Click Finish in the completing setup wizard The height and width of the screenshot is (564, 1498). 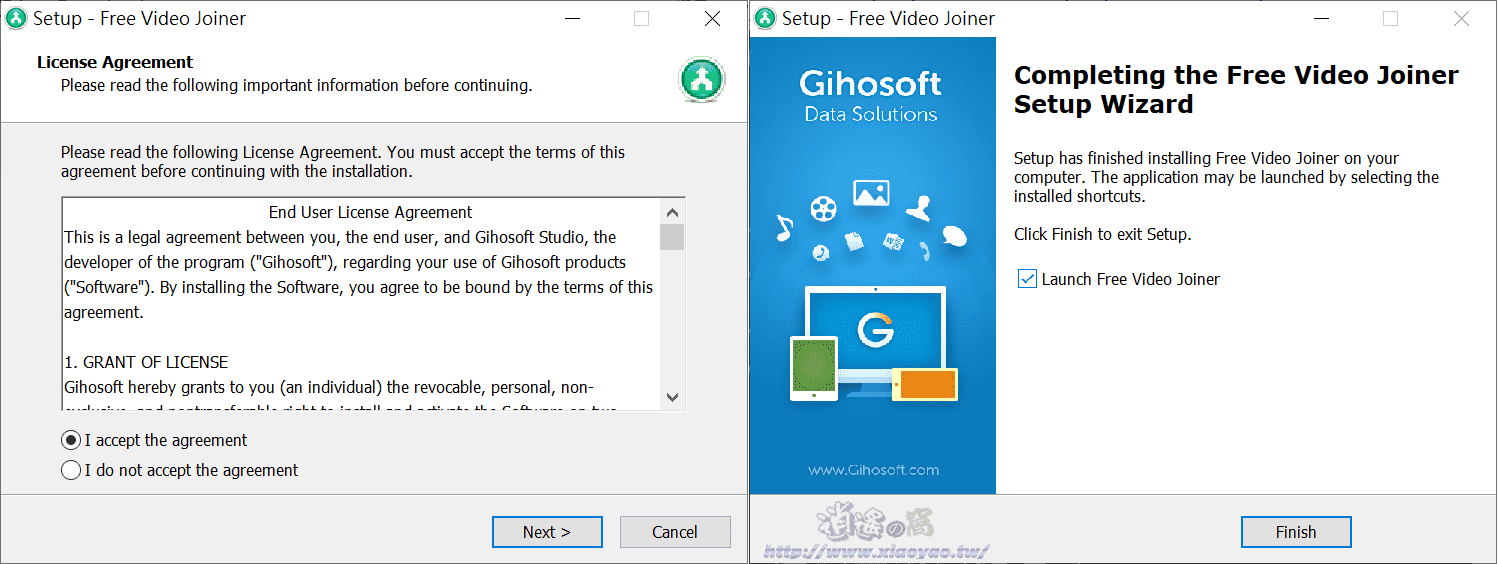tap(1296, 532)
